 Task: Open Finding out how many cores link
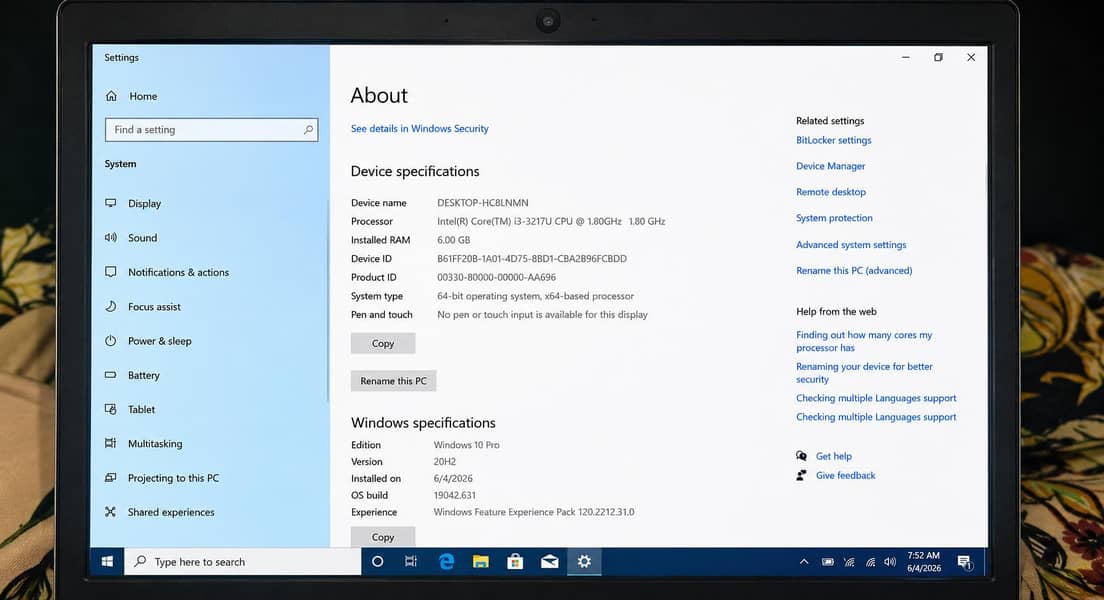[x=864, y=342]
